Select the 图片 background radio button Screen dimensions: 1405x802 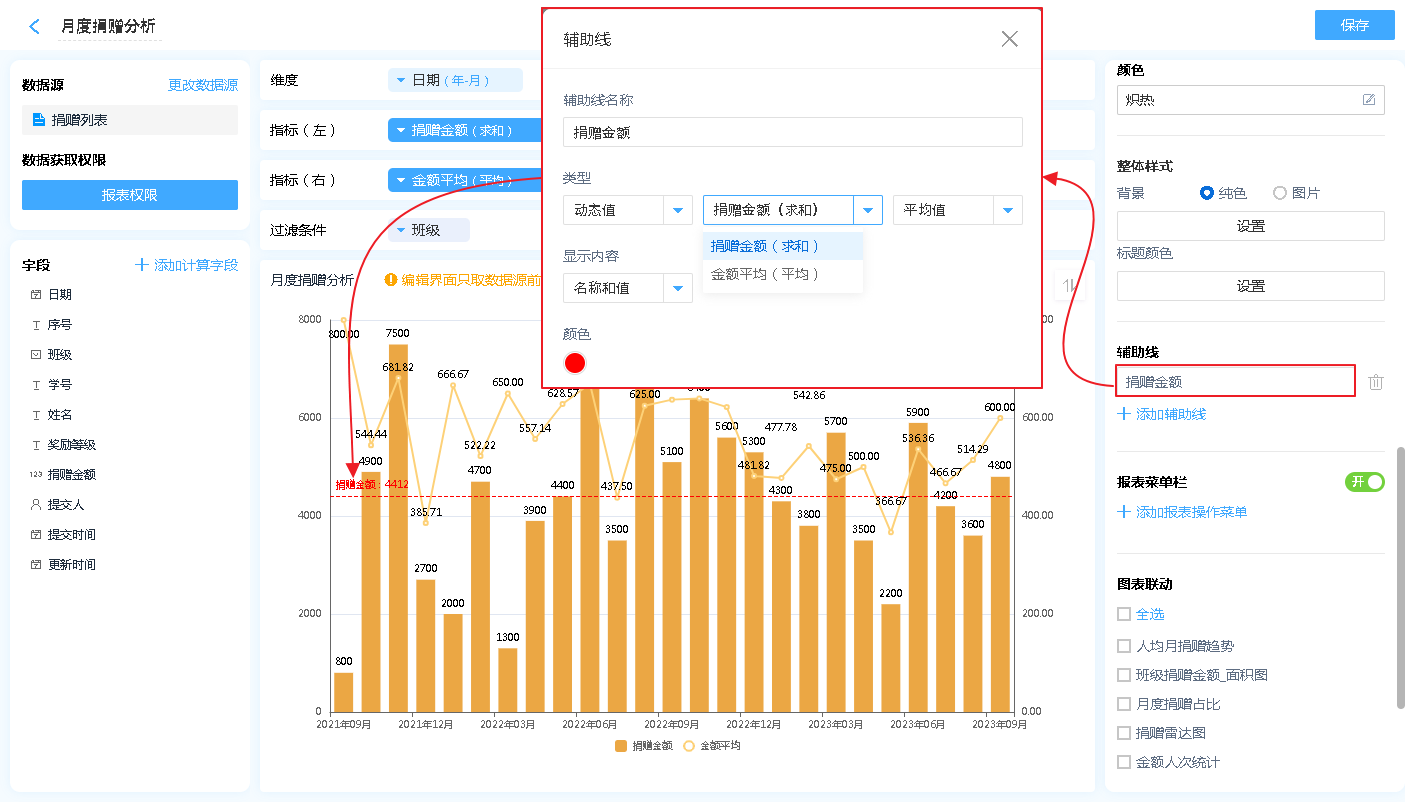point(1280,193)
